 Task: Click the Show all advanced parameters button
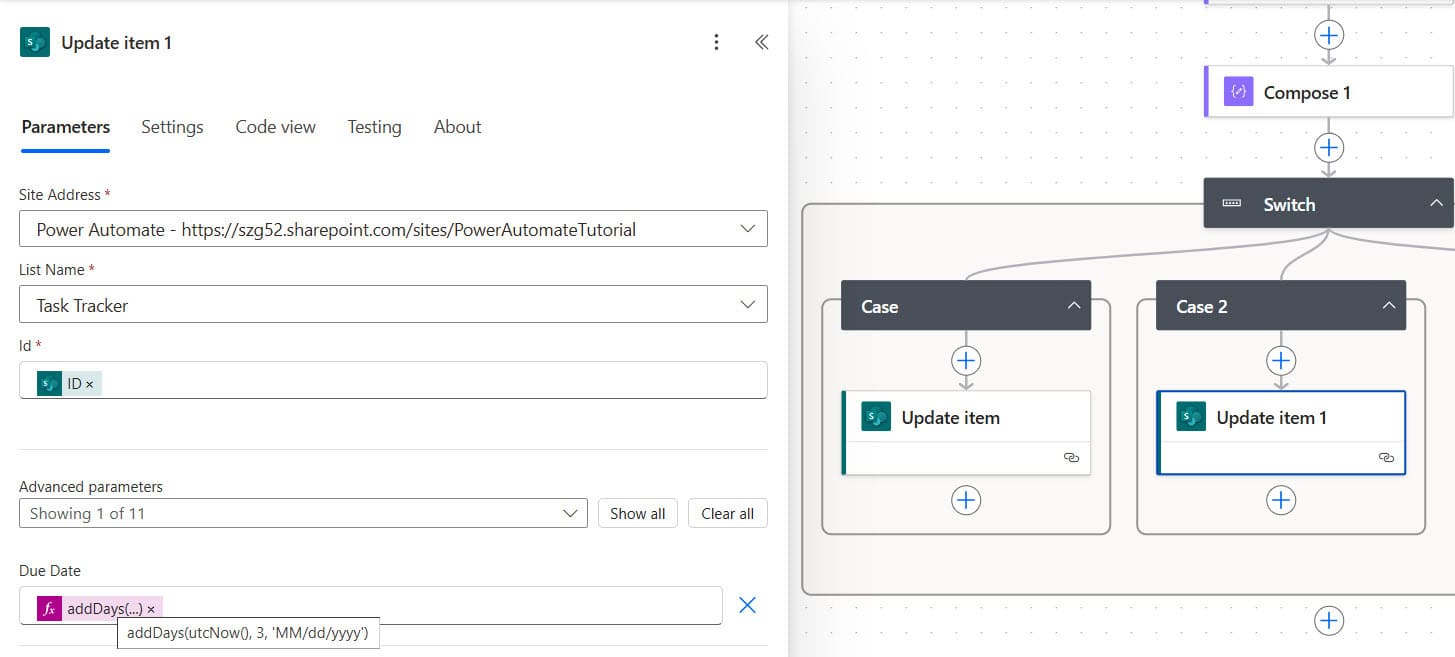[637, 513]
